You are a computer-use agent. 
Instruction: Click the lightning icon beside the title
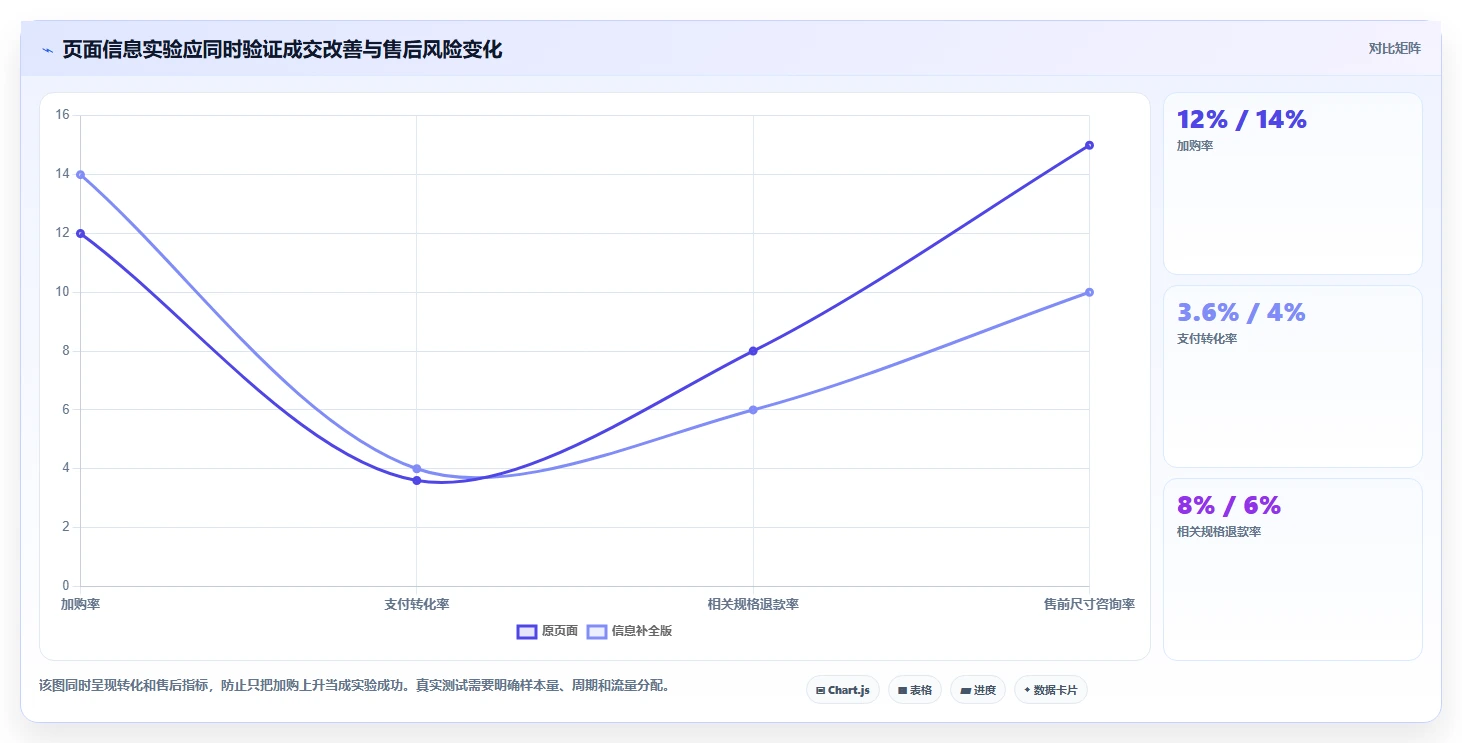tap(47, 50)
